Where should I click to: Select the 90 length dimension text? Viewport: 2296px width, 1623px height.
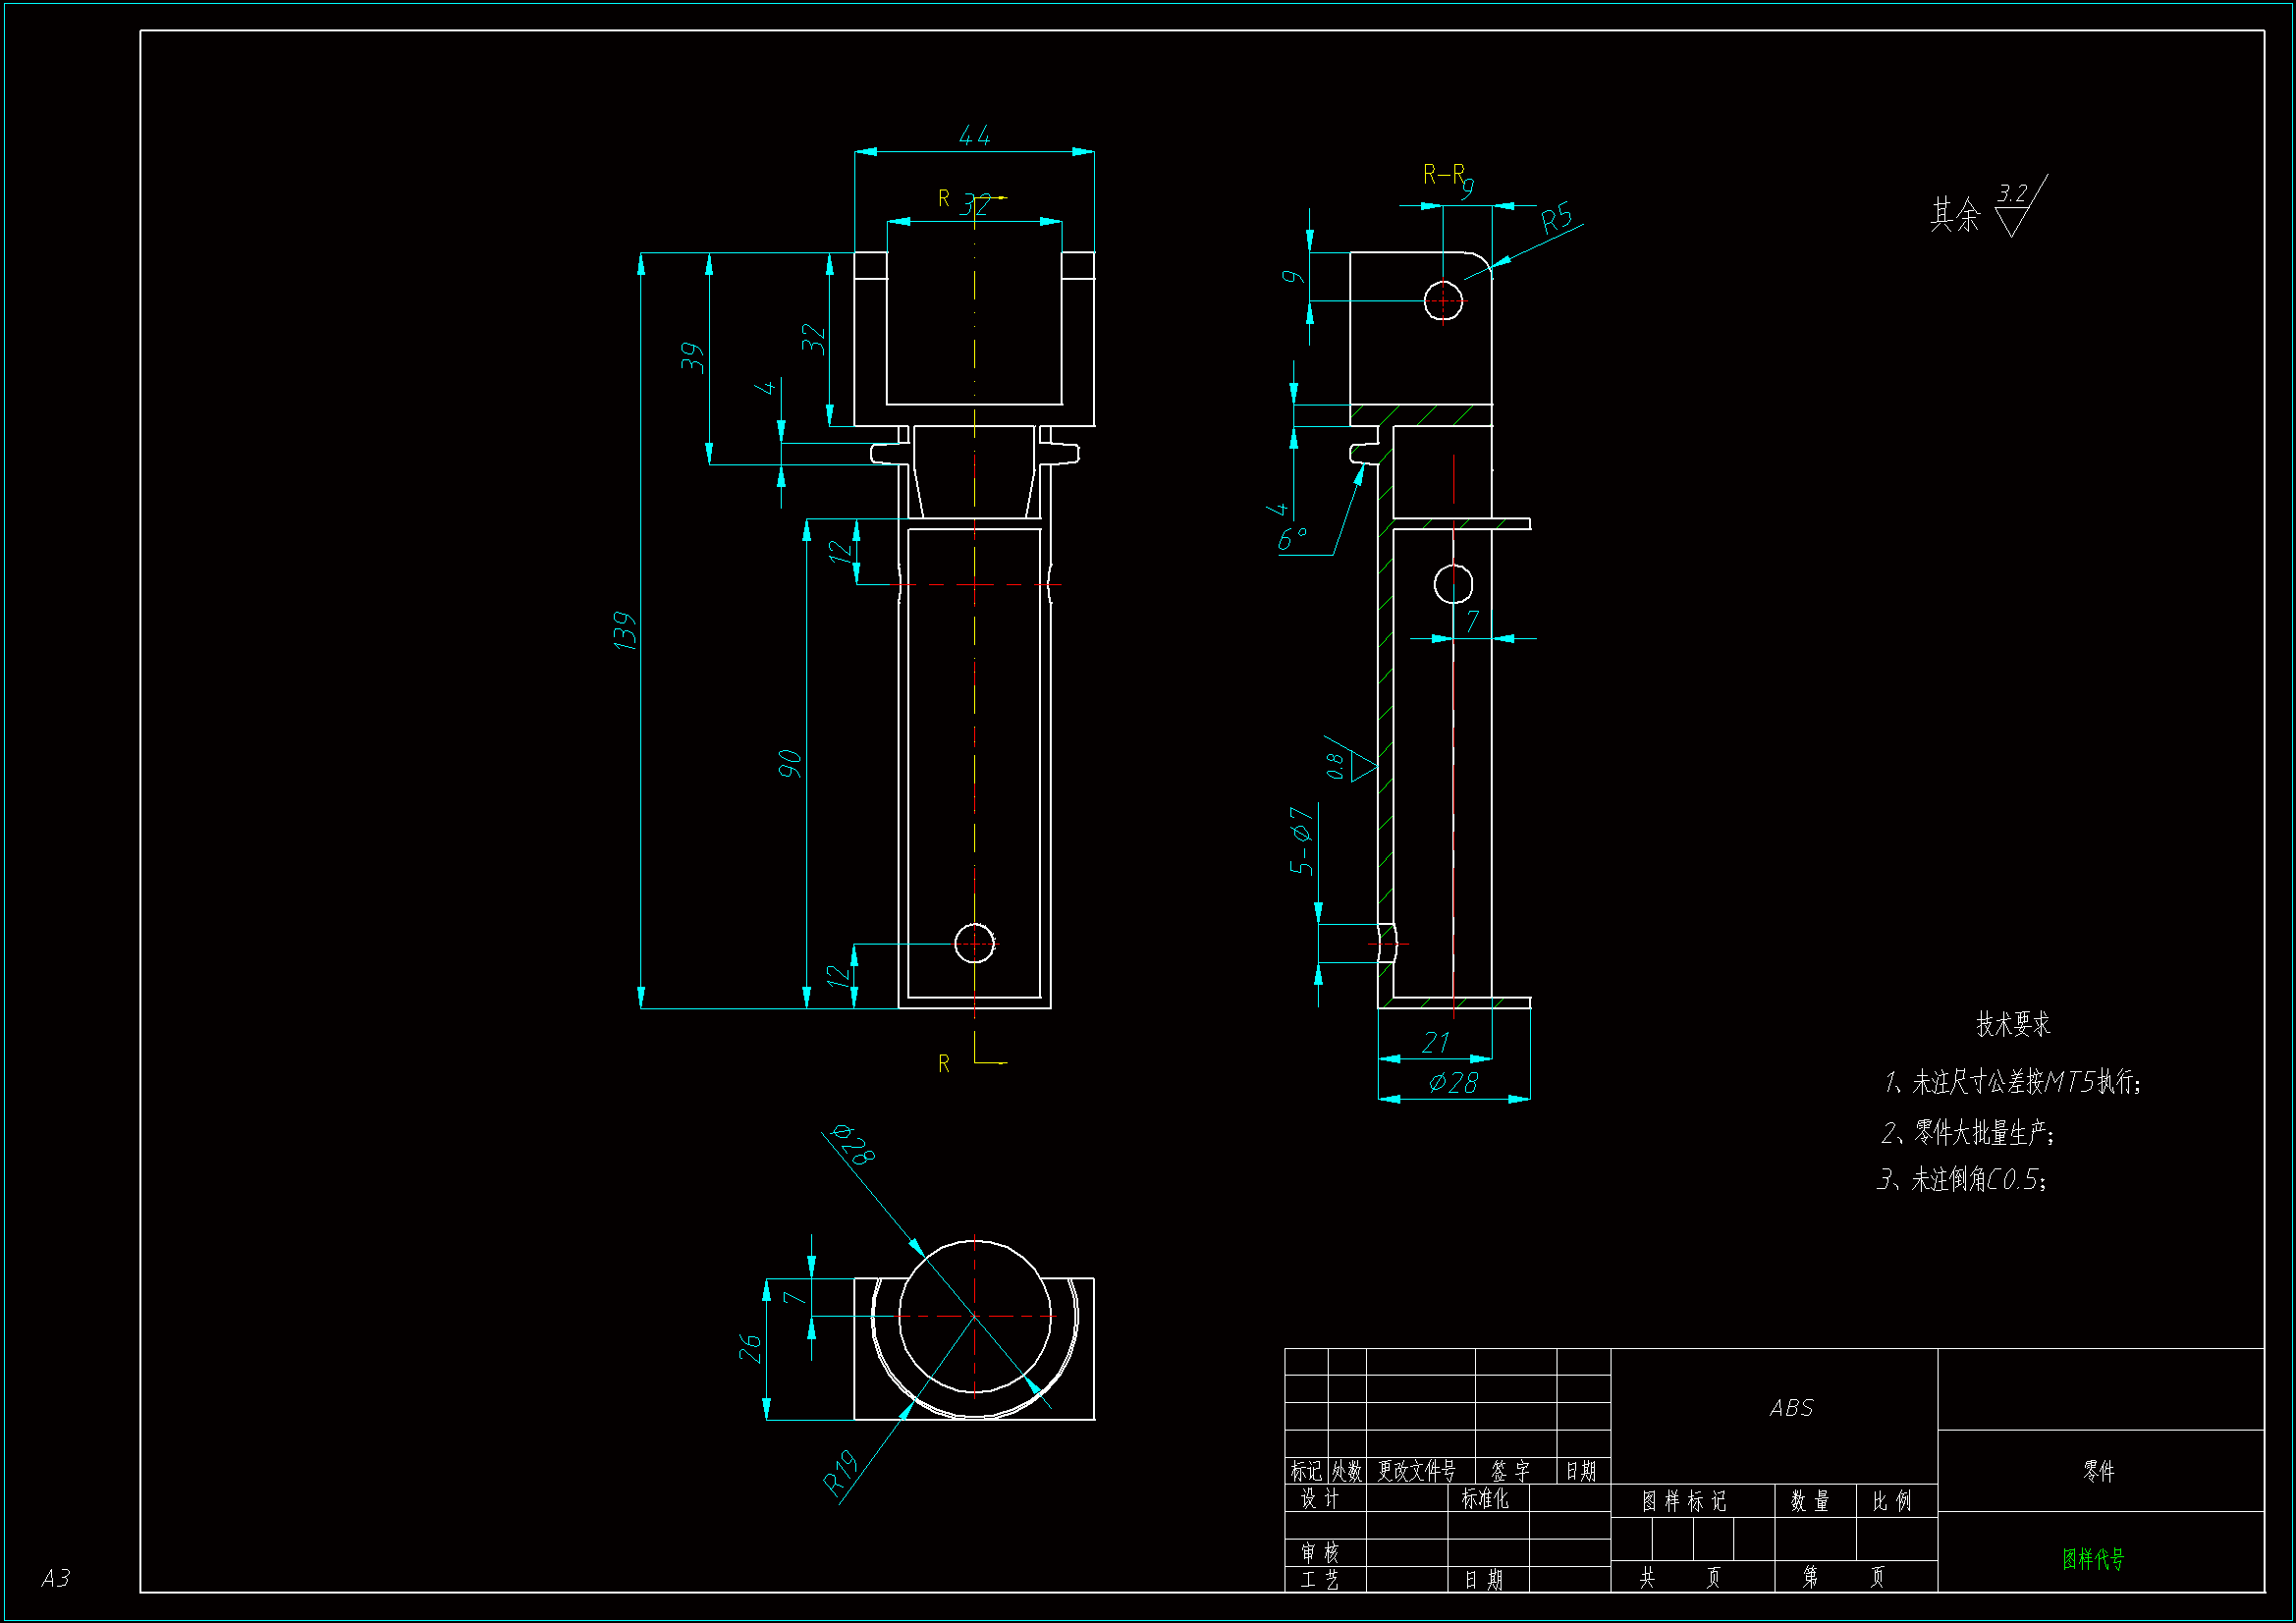pyautogui.click(x=790, y=764)
